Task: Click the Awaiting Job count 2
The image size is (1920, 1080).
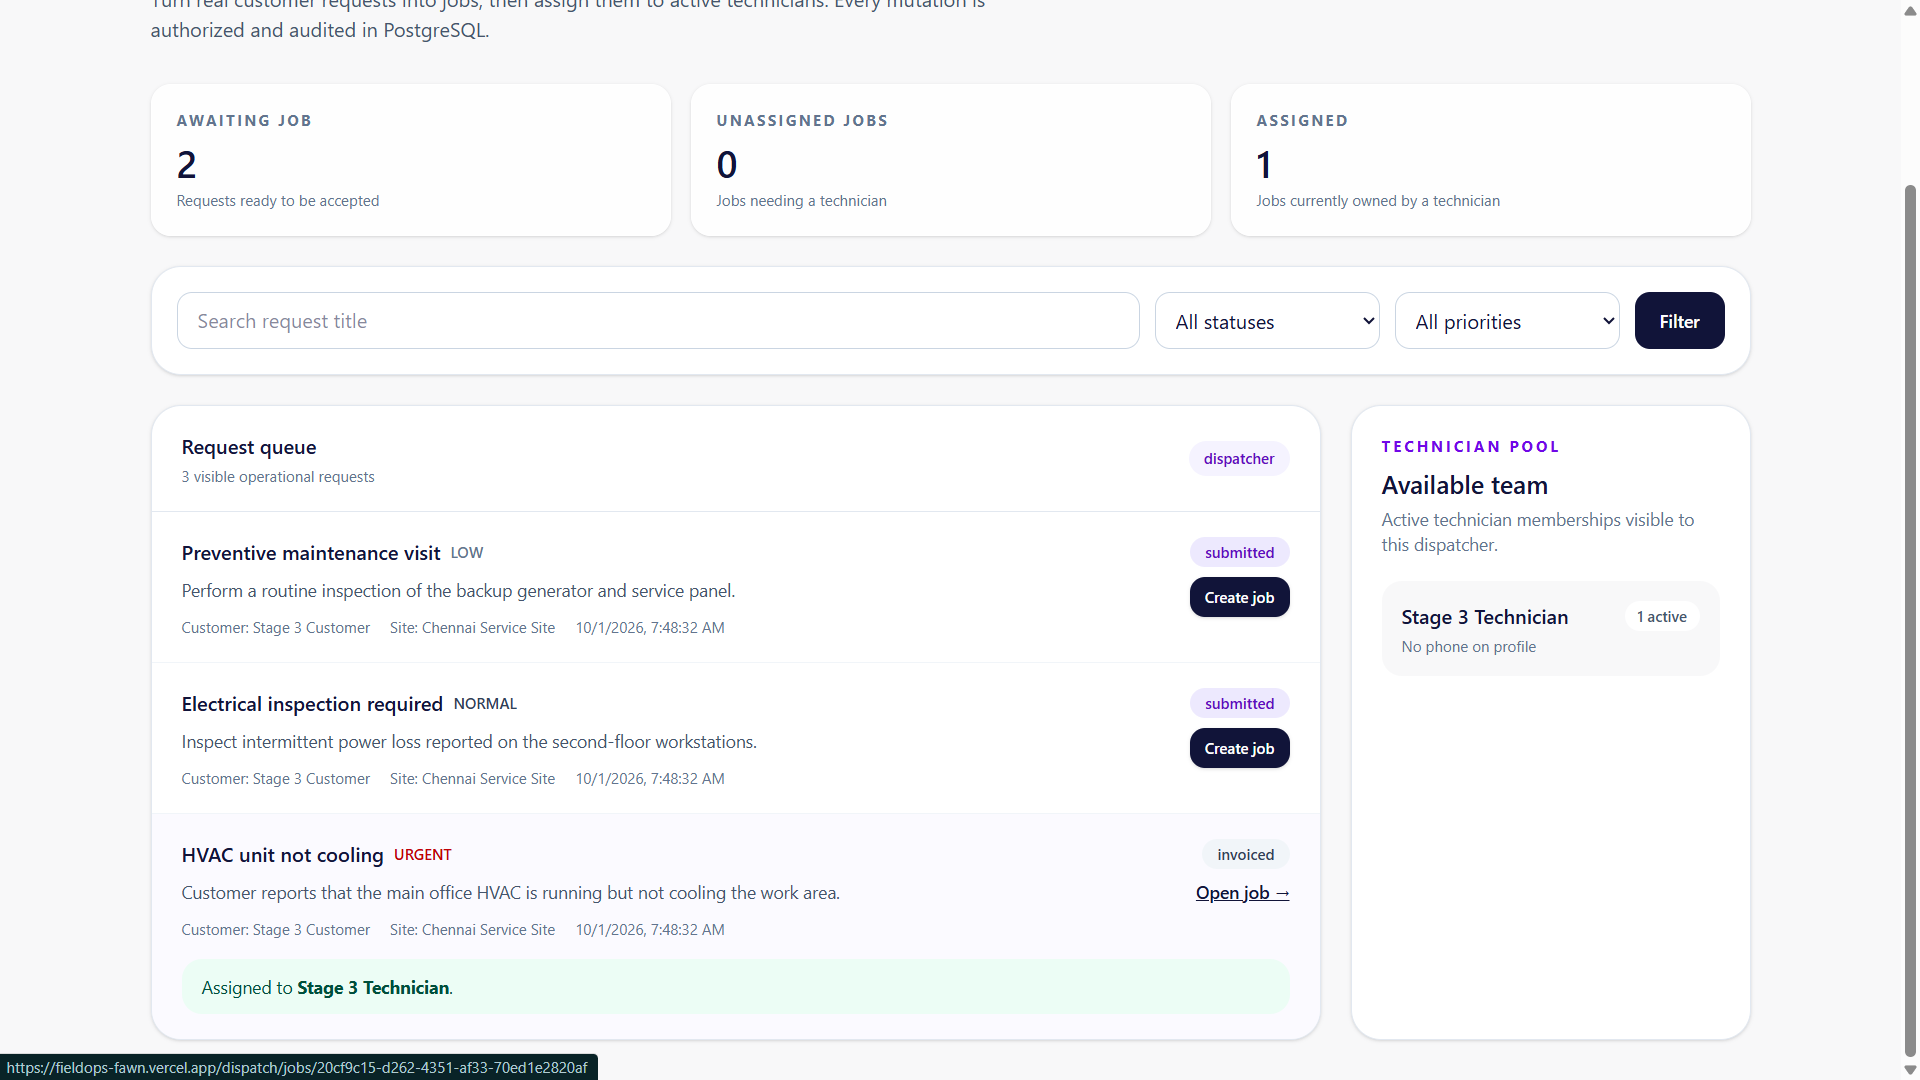Action: (187, 164)
